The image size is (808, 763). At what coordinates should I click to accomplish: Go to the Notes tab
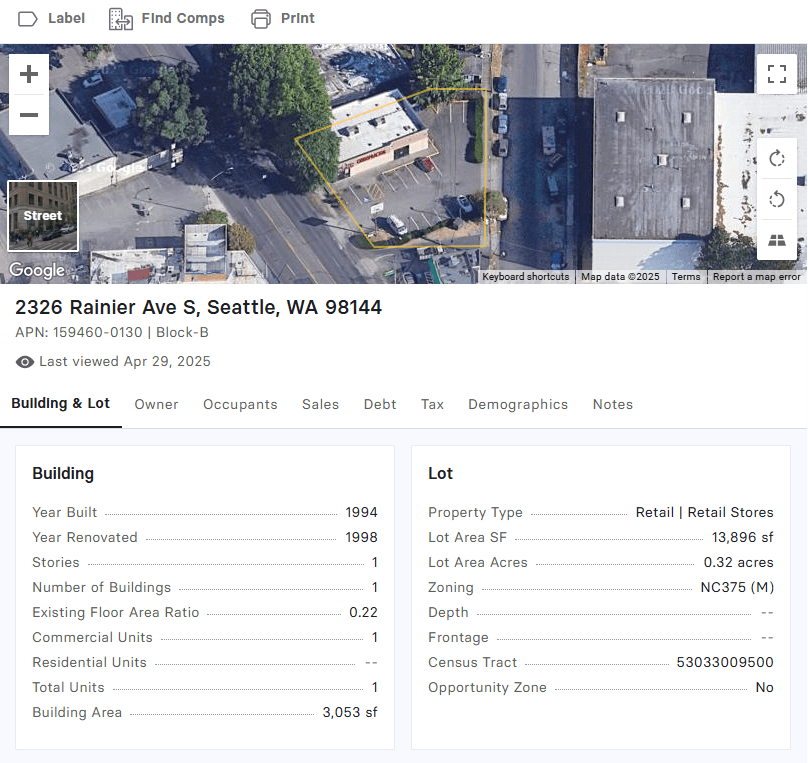[x=612, y=404]
